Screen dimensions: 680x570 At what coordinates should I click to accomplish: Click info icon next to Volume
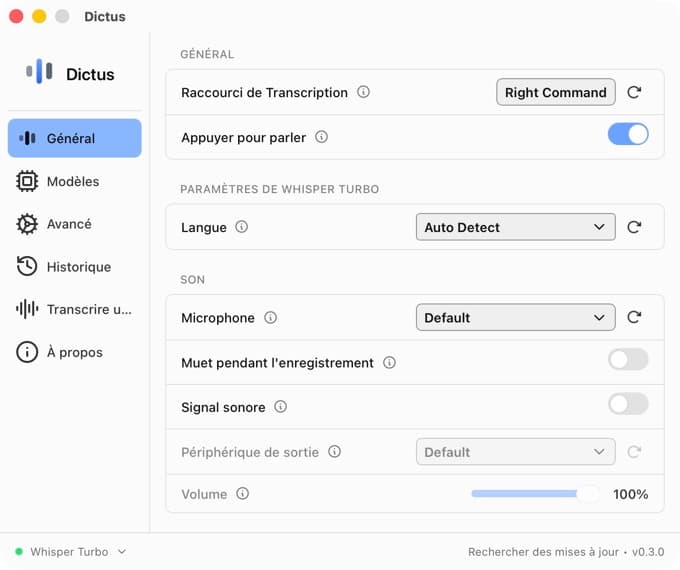click(x=243, y=493)
